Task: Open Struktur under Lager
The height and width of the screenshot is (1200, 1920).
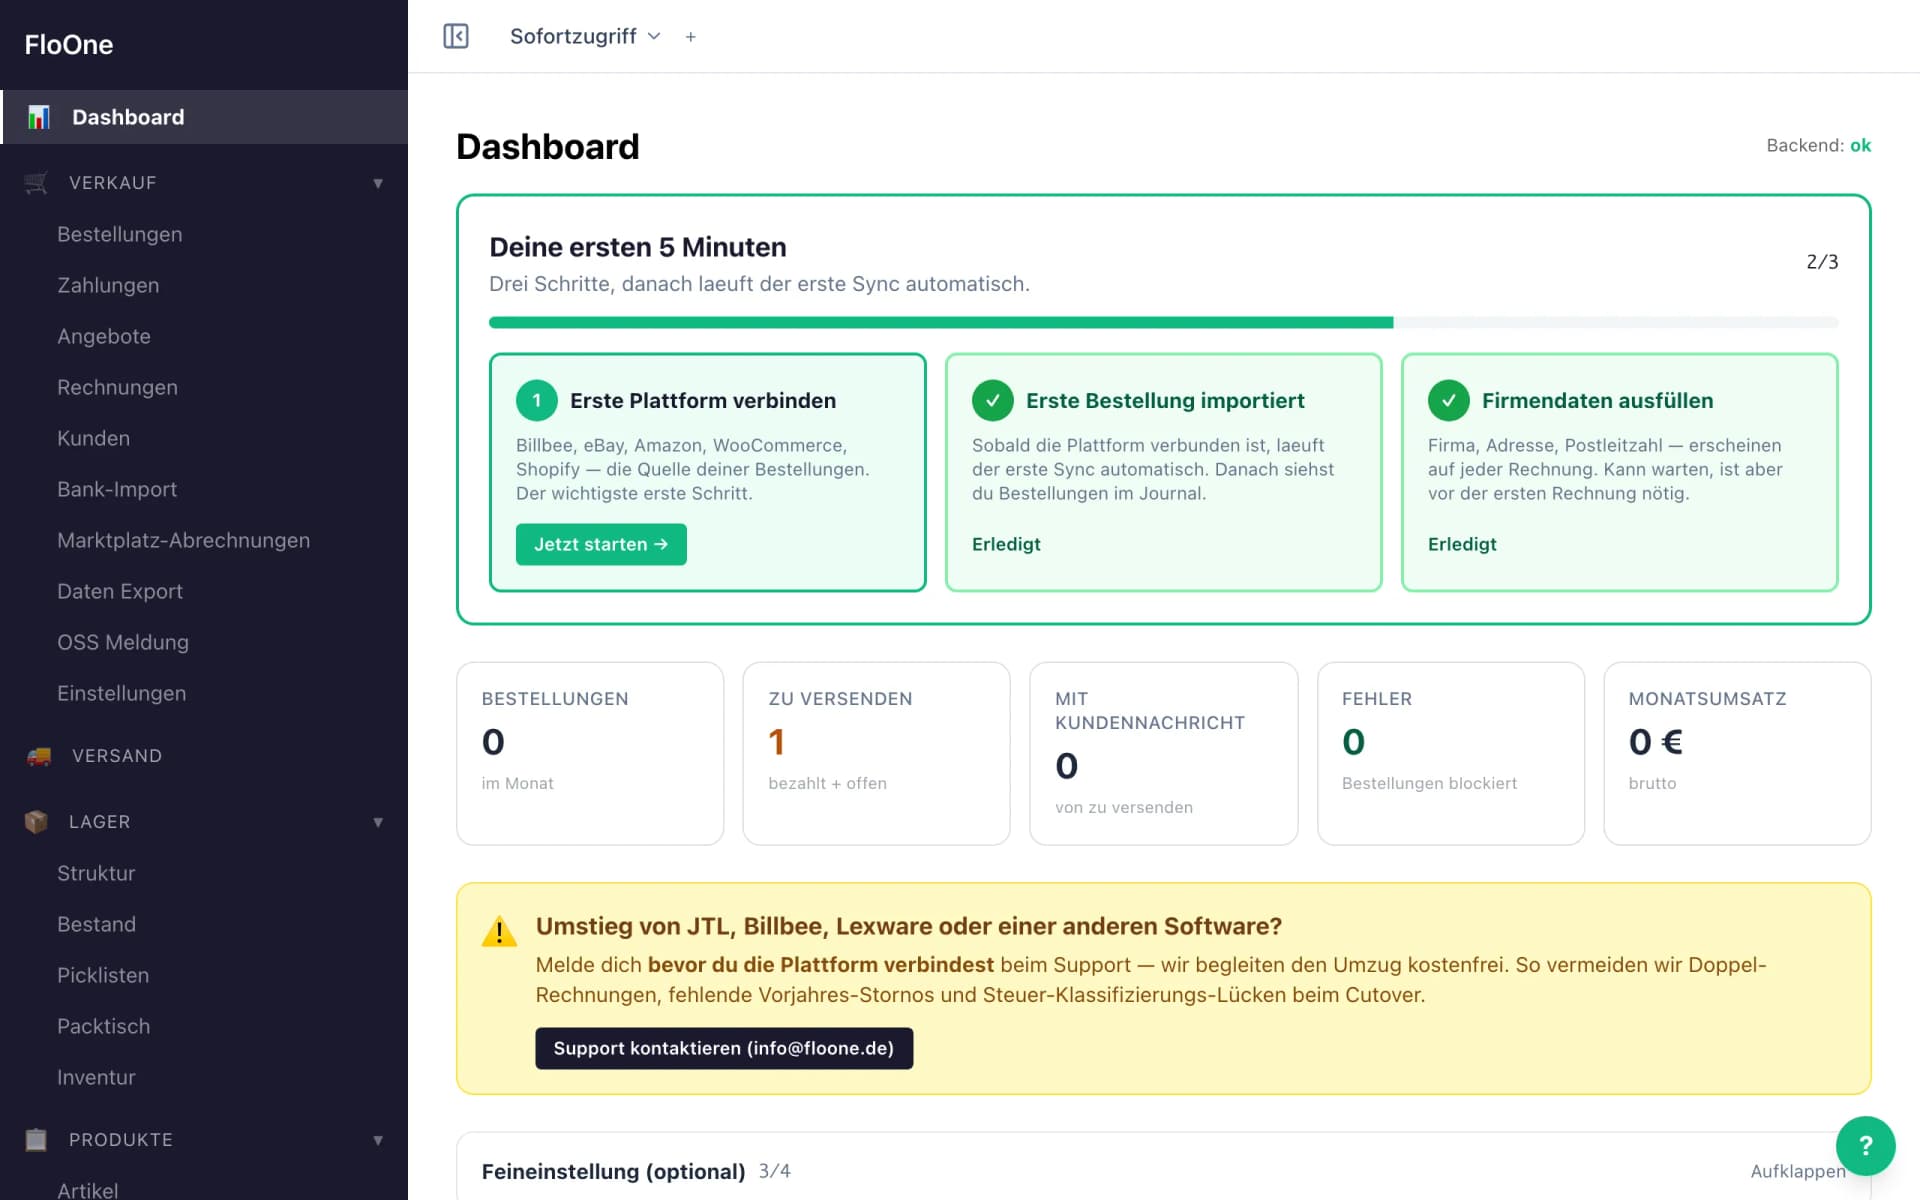Action: click(x=96, y=873)
